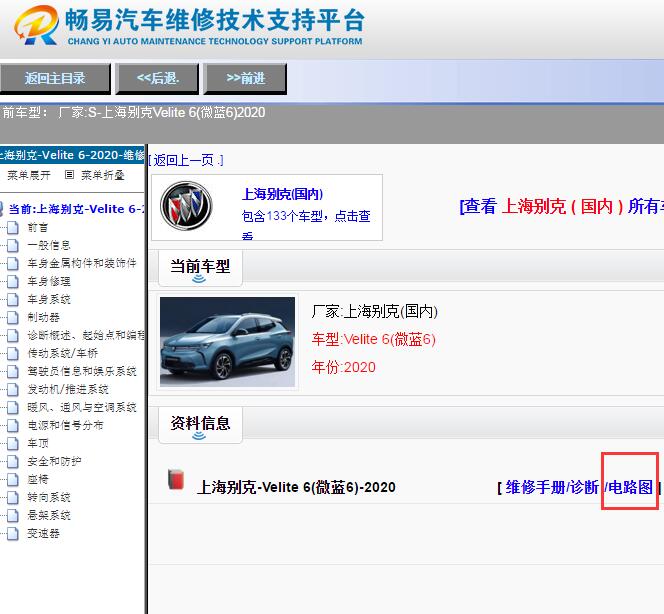
Task: Open the 驾驶员信息和娱乐系统 tree item
Action: 82,371
